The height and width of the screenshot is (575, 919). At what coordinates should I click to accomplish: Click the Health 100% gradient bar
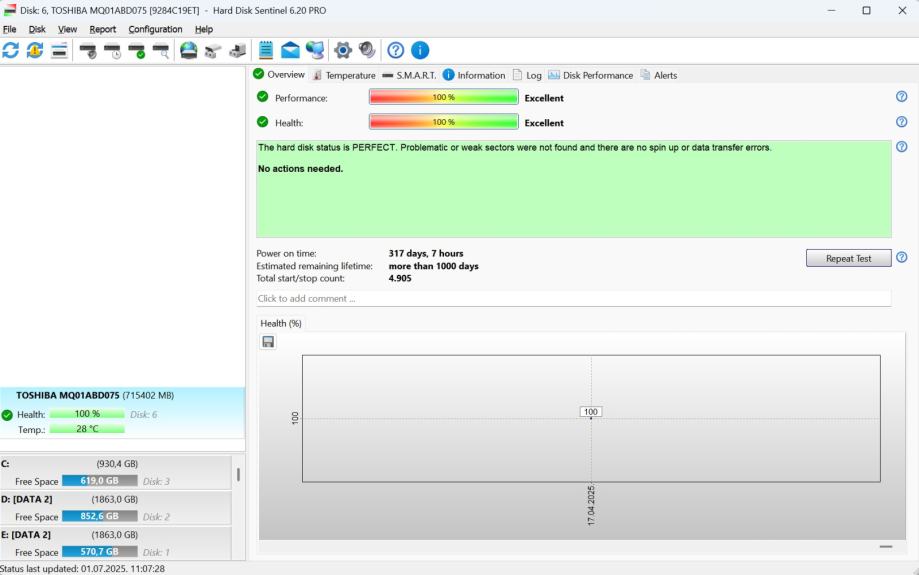(443, 123)
